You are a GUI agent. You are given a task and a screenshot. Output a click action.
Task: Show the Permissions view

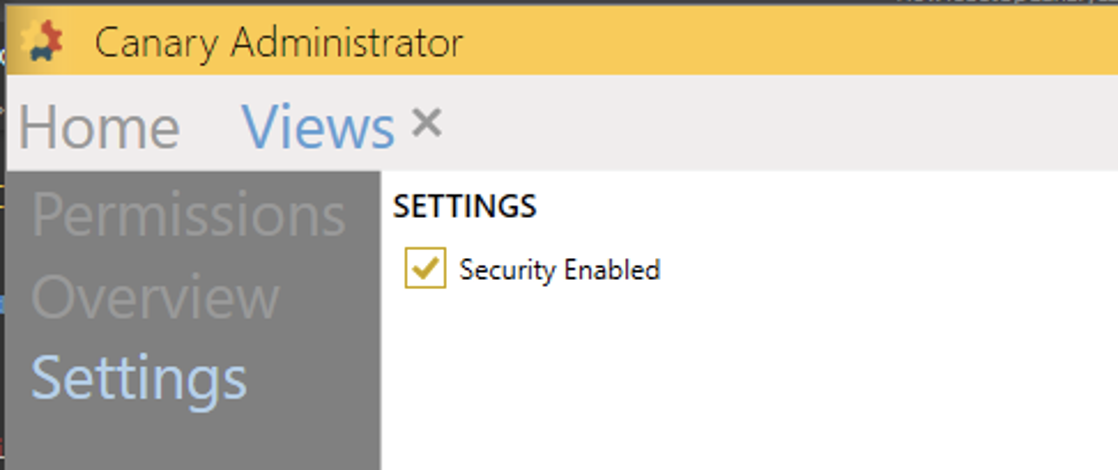tap(188, 214)
